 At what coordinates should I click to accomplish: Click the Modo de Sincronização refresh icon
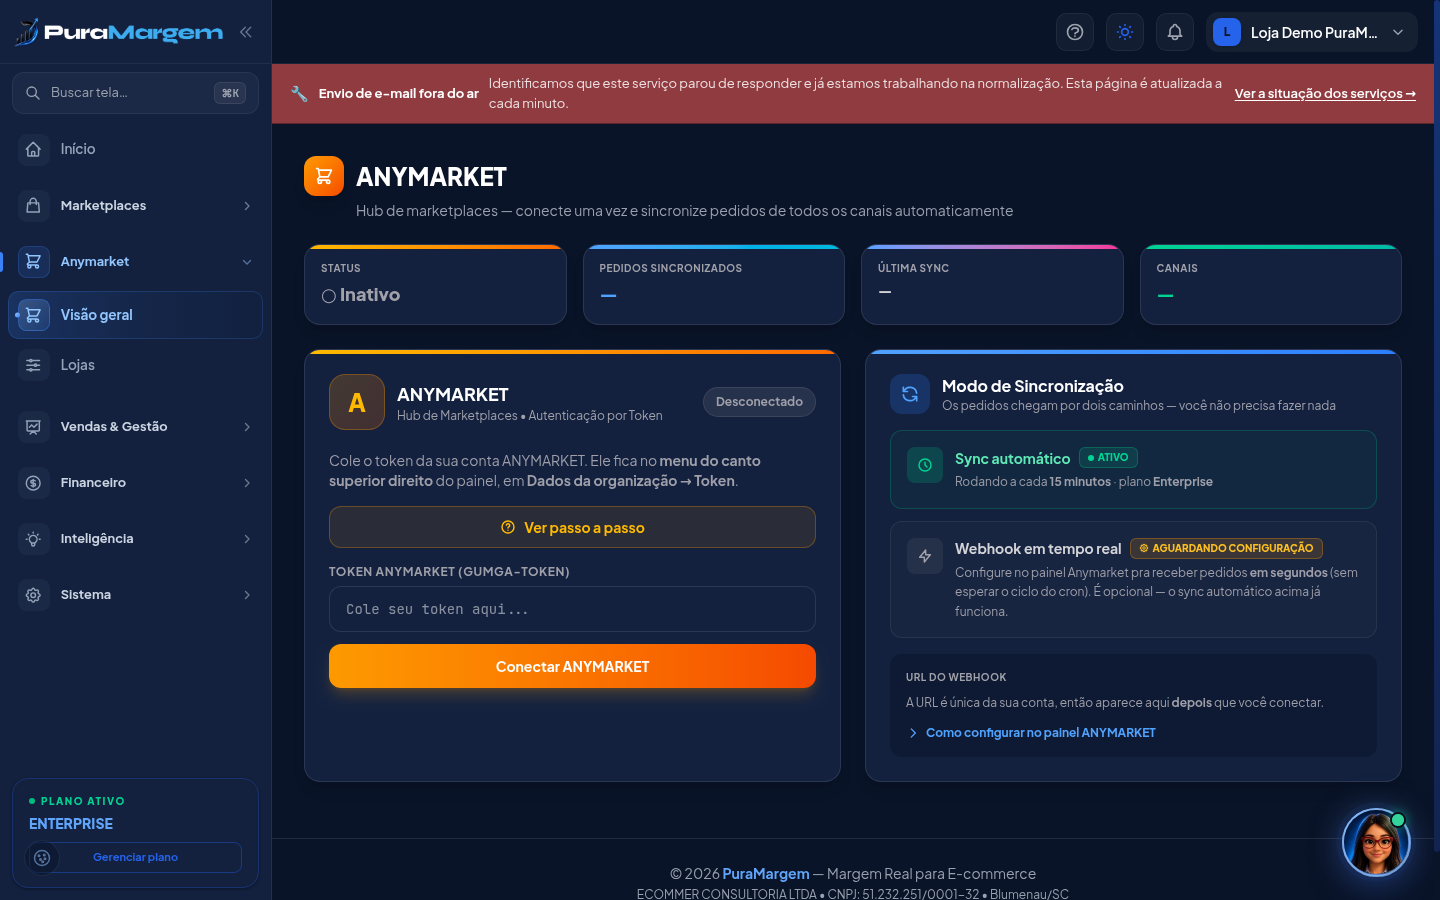(x=910, y=394)
